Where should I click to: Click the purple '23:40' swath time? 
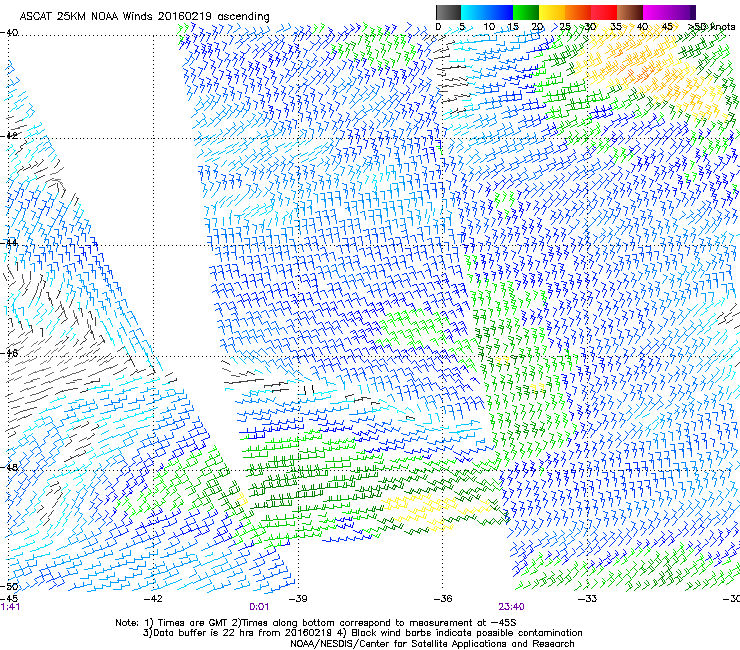(x=512, y=607)
